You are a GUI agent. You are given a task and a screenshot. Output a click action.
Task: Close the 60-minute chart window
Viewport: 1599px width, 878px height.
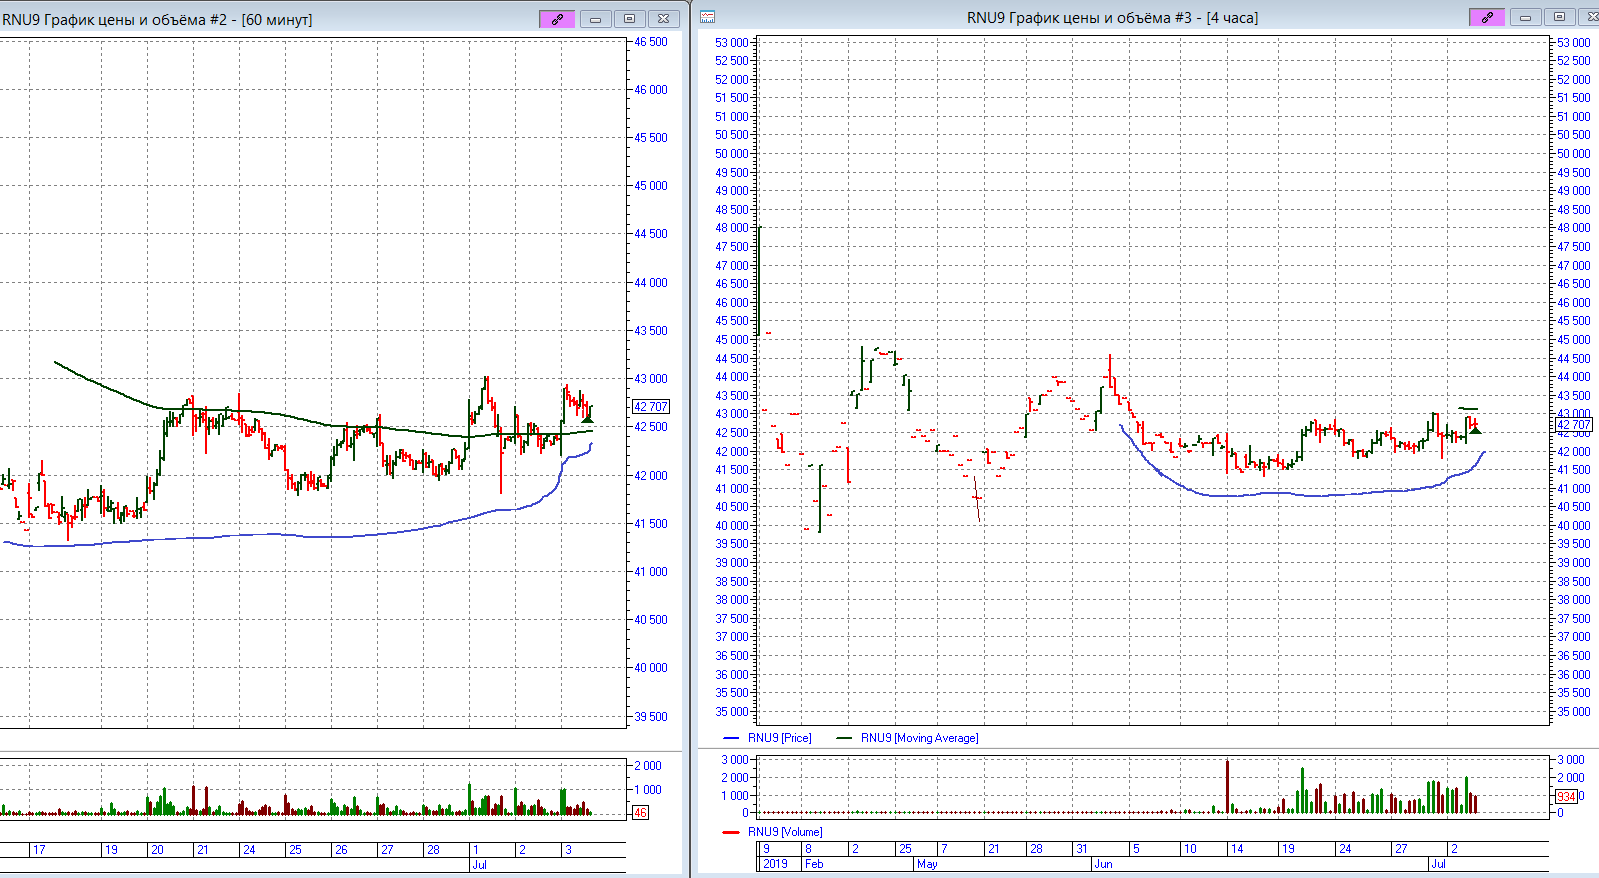point(663,19)
